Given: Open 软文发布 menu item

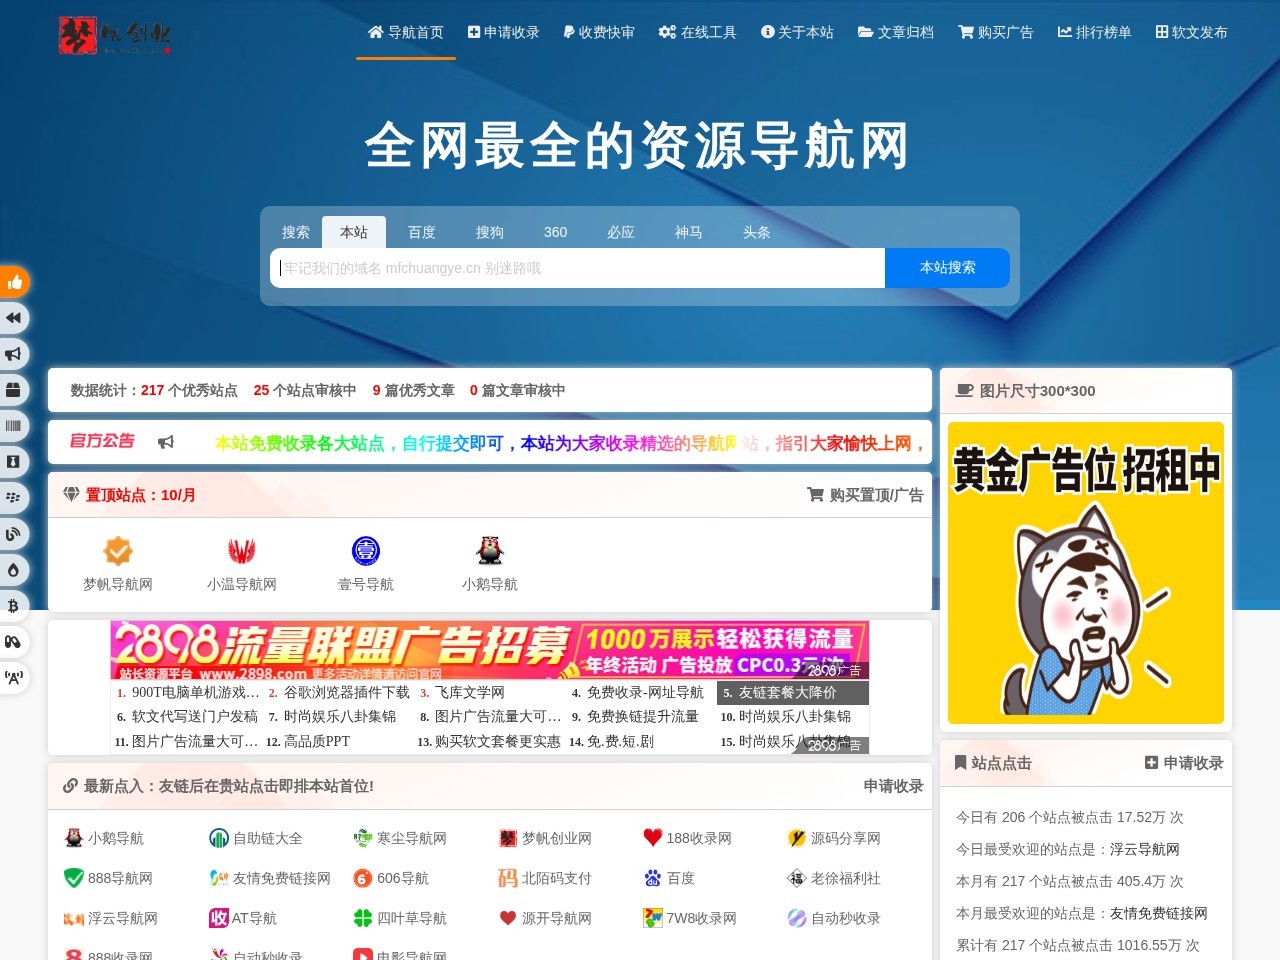Looking at the screenshot, I should pos(1192,32).
